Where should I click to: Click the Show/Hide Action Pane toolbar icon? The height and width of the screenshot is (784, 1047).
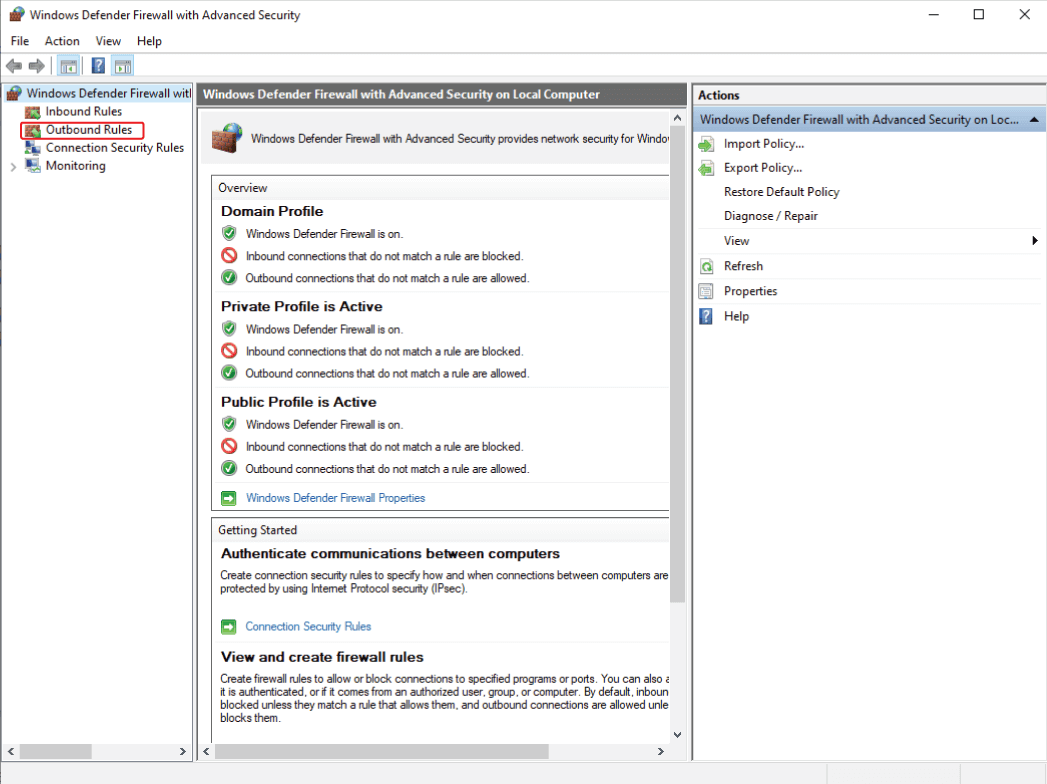(x=122, y=65)
